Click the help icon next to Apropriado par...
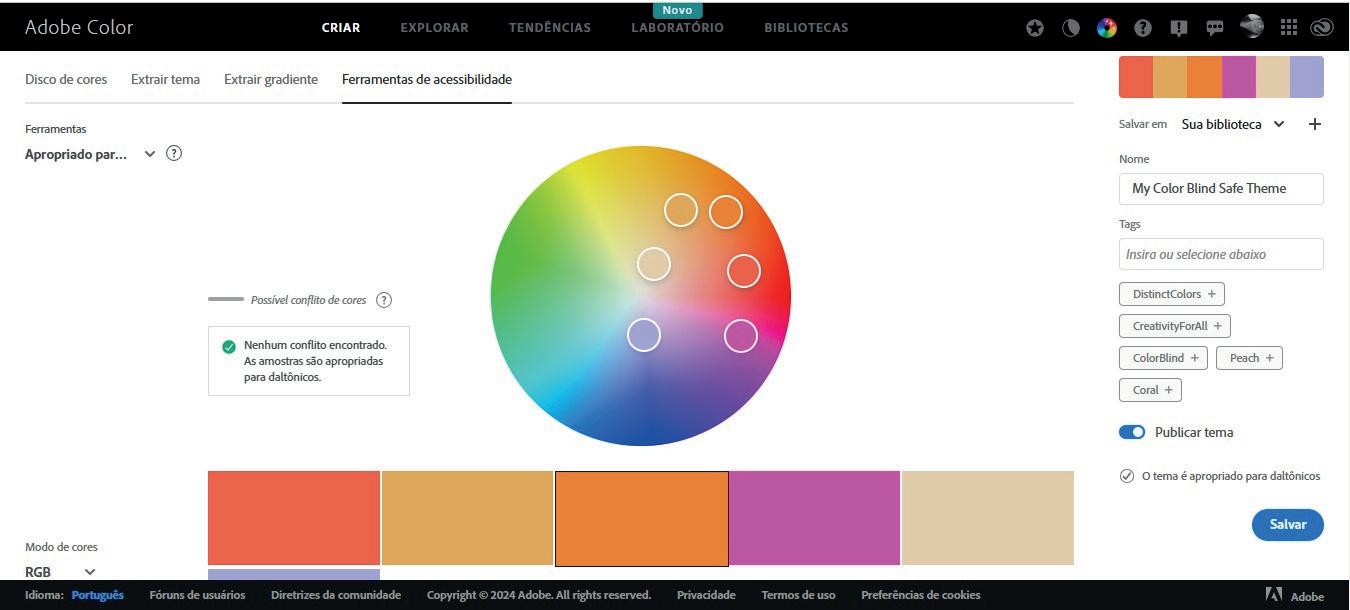Screen dimensions: 1350x610 [174, 153]
